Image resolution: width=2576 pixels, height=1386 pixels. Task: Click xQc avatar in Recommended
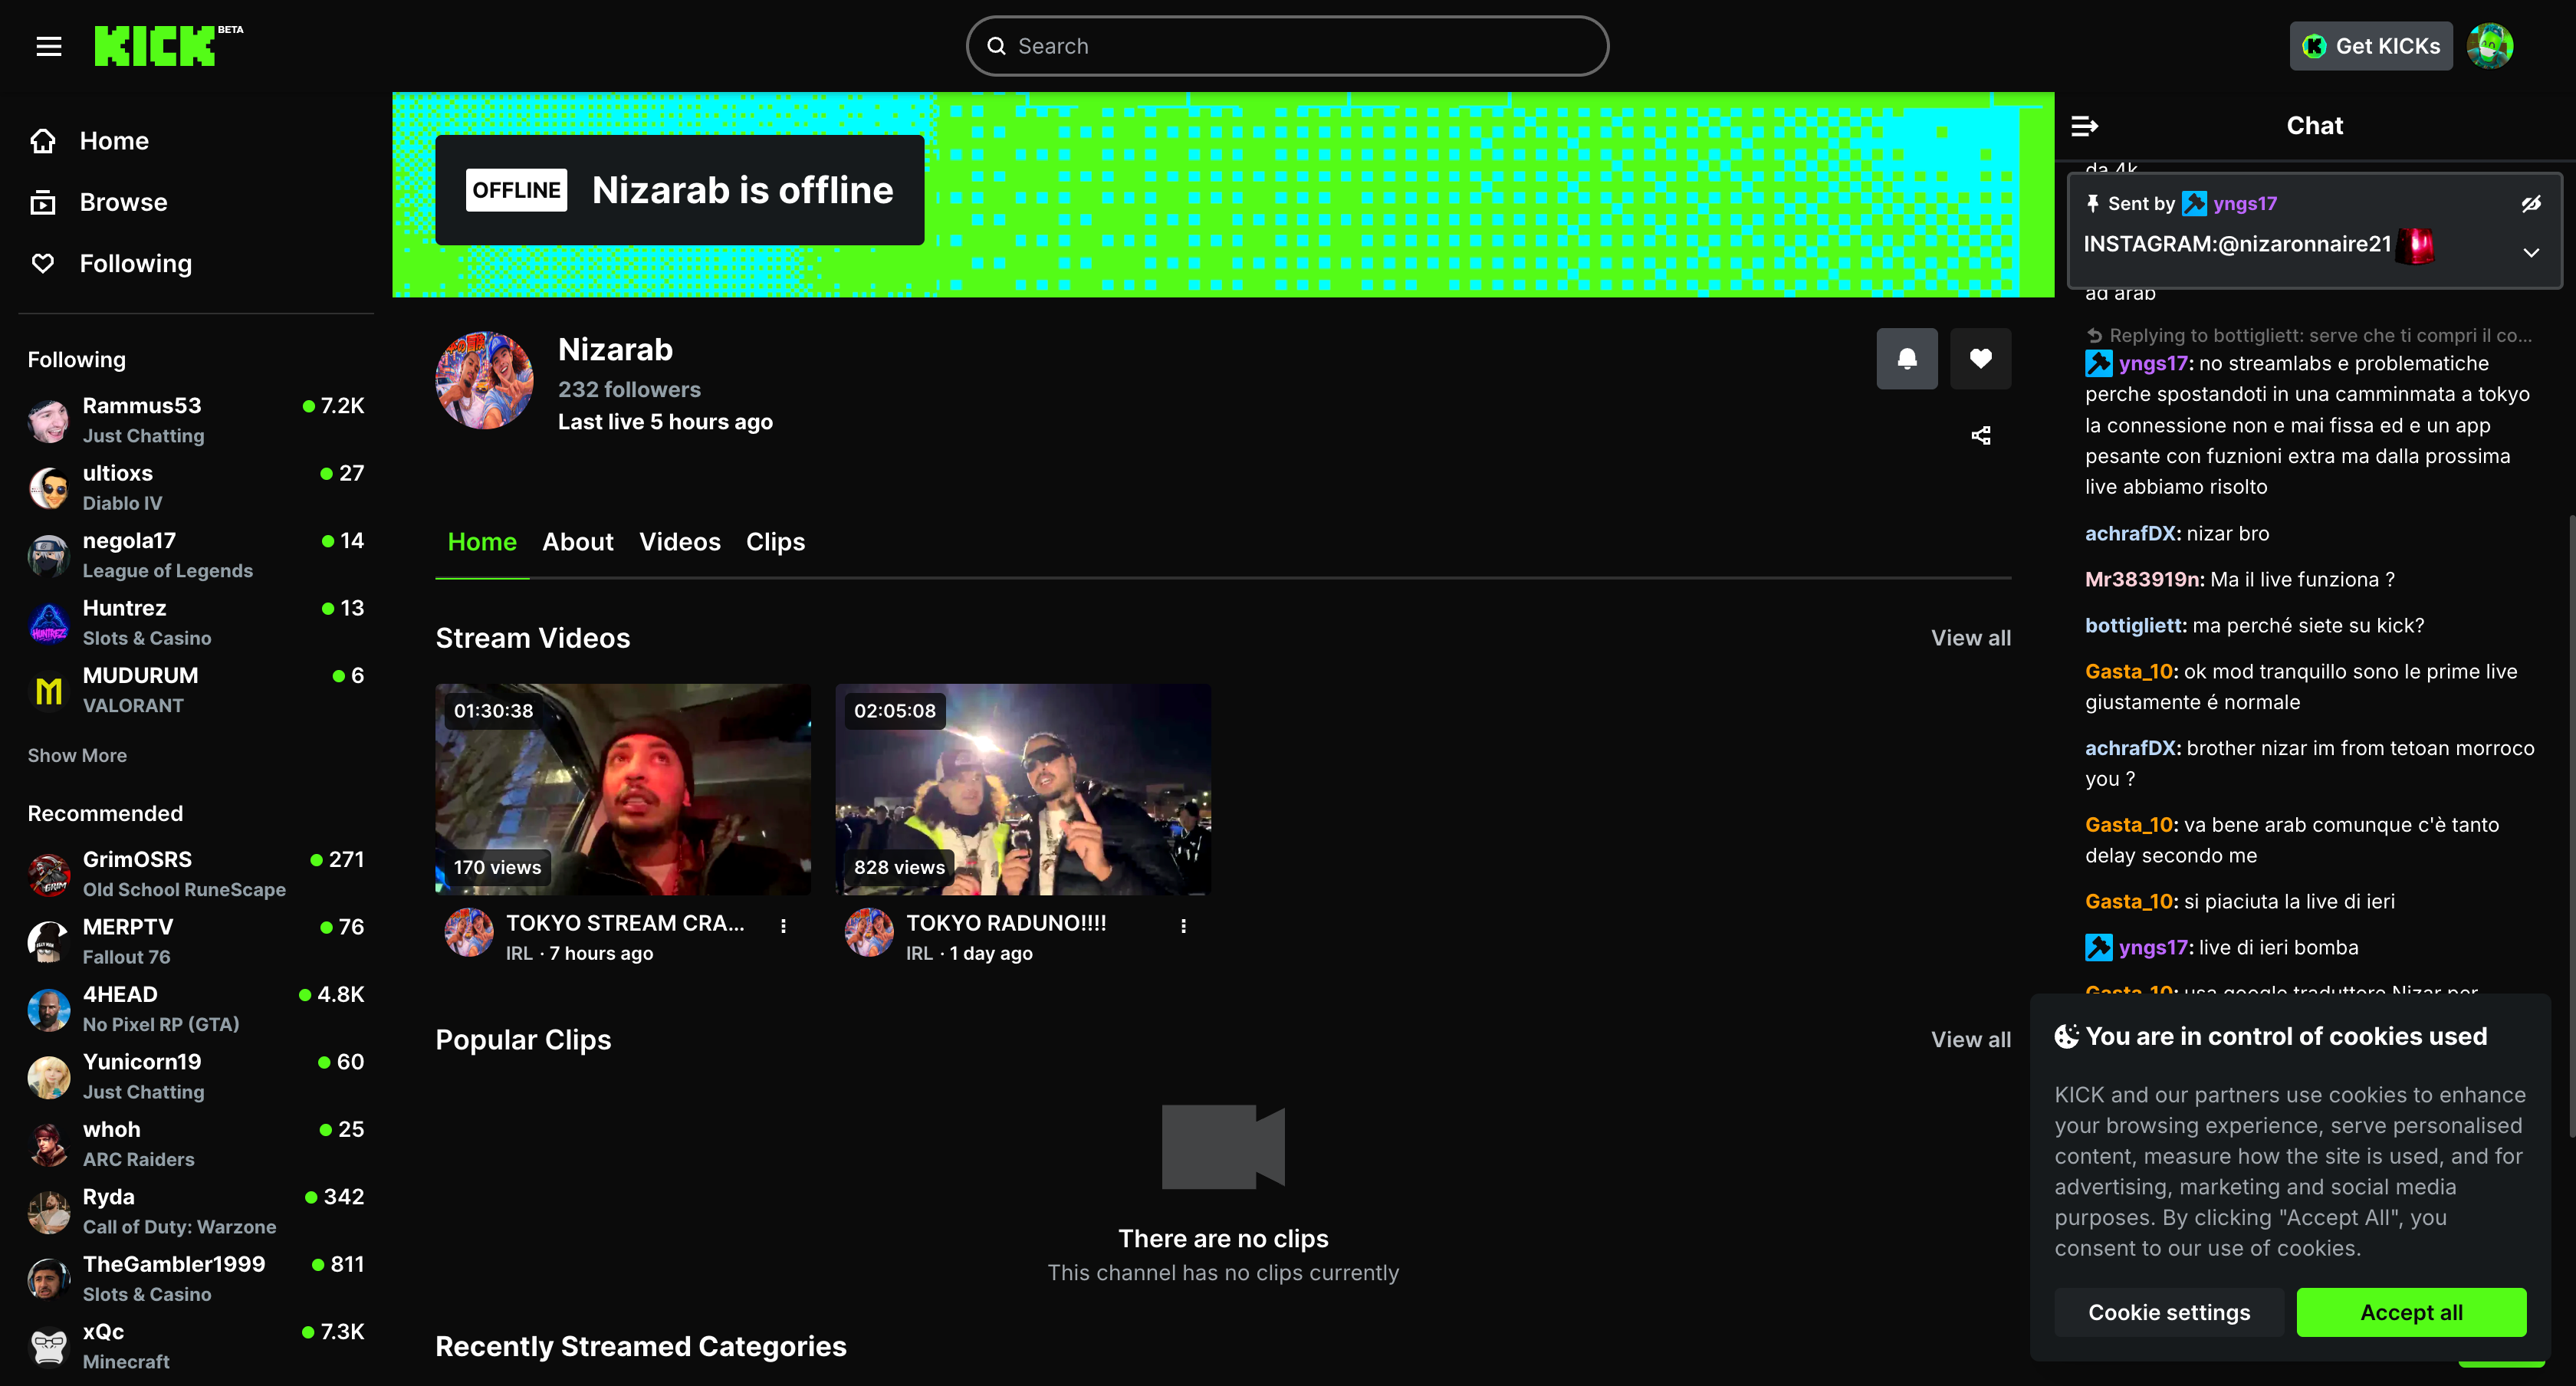pyautogui.click(x=48, y=1347)
